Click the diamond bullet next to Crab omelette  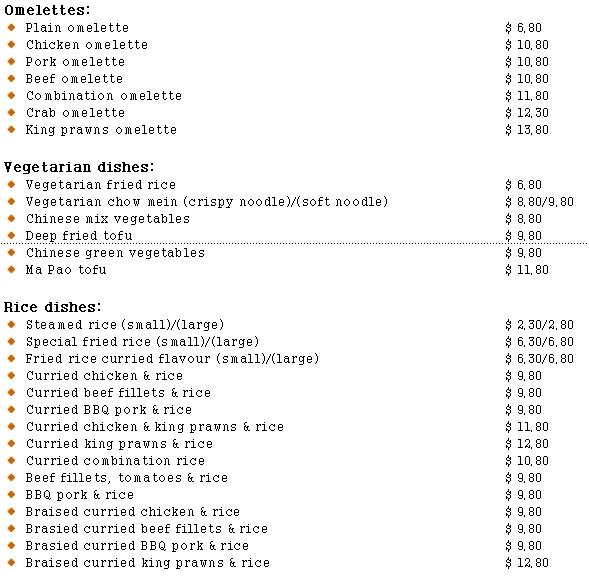12,112
